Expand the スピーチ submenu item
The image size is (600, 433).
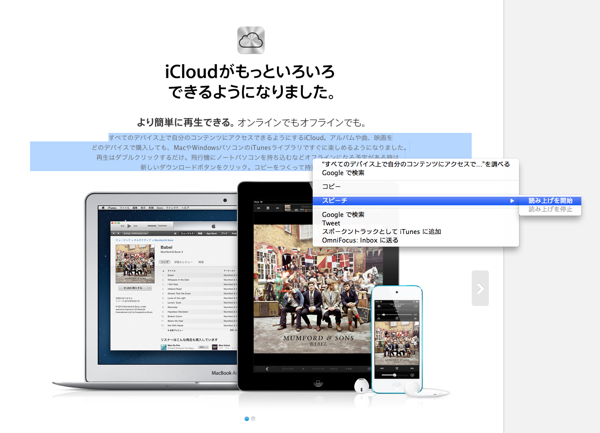click(416, 200)
